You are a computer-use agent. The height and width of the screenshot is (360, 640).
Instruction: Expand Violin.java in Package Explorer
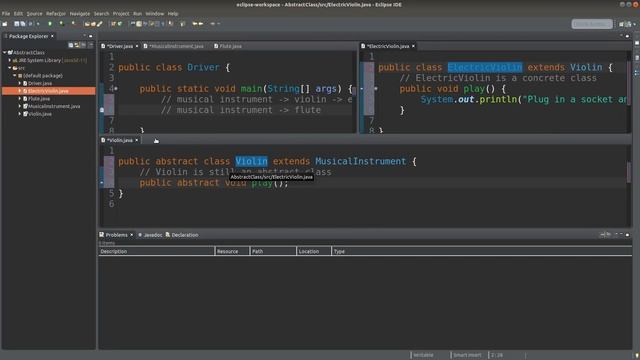click(x=20, y=114)
